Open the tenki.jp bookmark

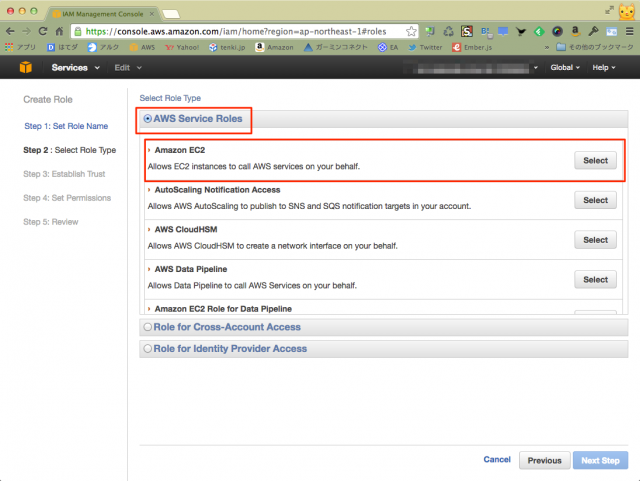[227, 47]
